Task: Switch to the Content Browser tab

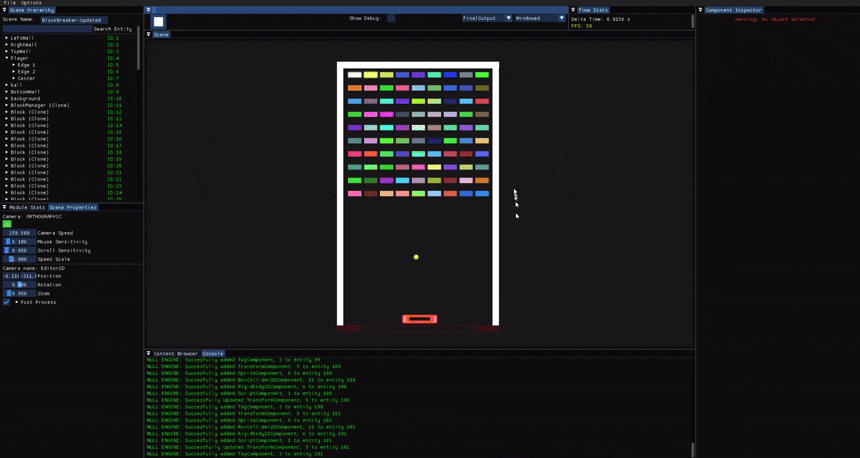Action: pyautogui.click(x=176, y=353)
